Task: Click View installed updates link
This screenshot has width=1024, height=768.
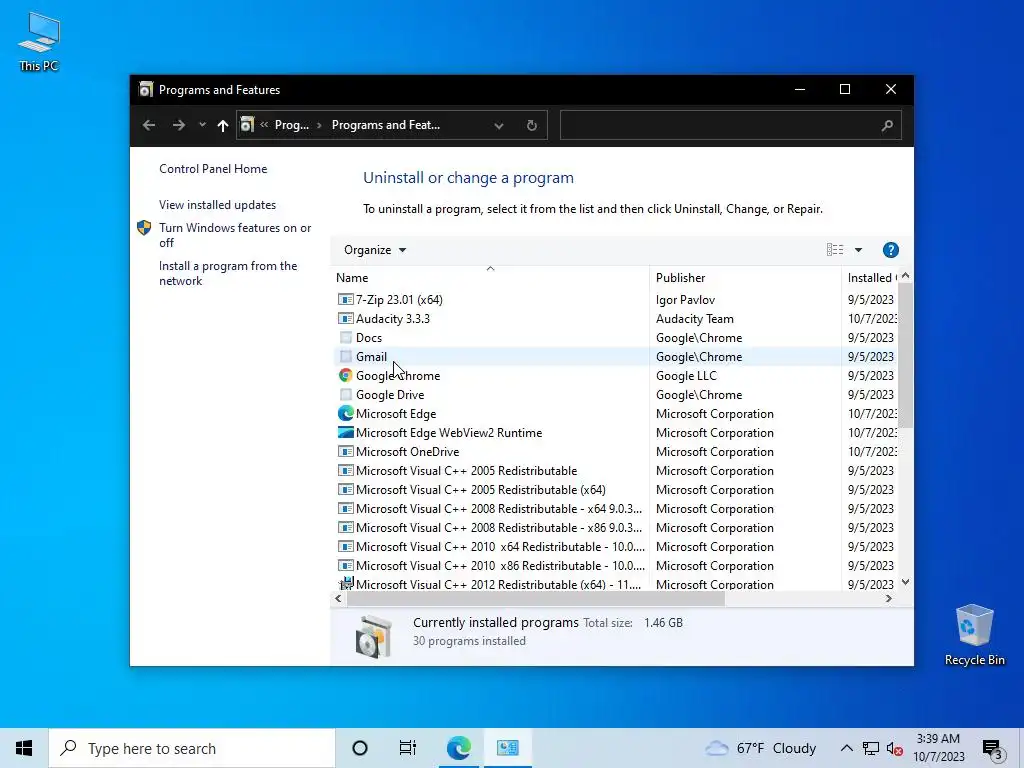Action: [217, 205]
